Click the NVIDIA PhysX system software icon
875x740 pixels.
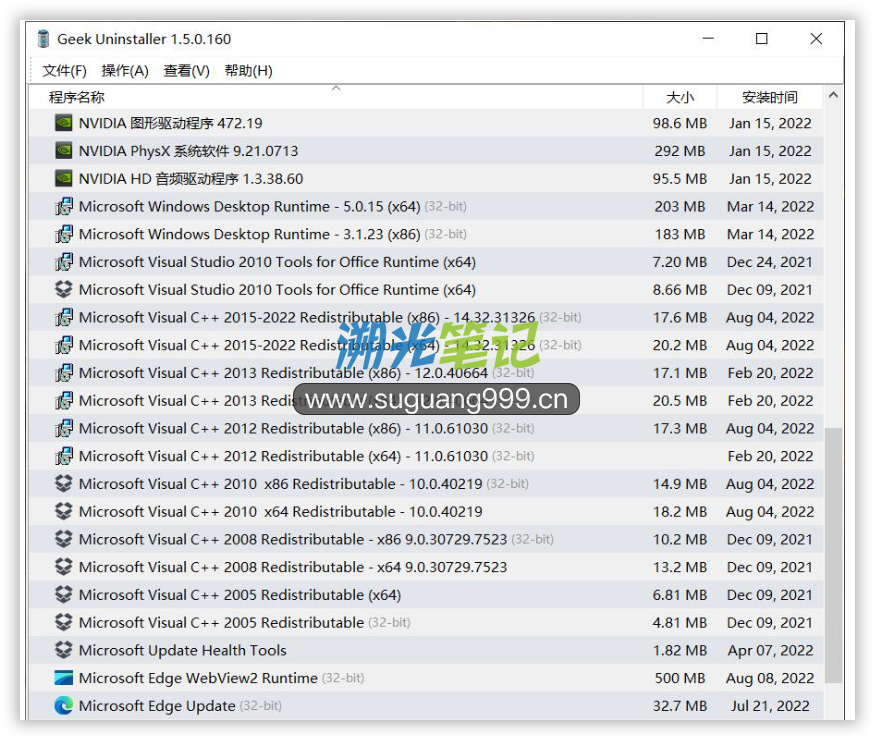tap(63, 151)
